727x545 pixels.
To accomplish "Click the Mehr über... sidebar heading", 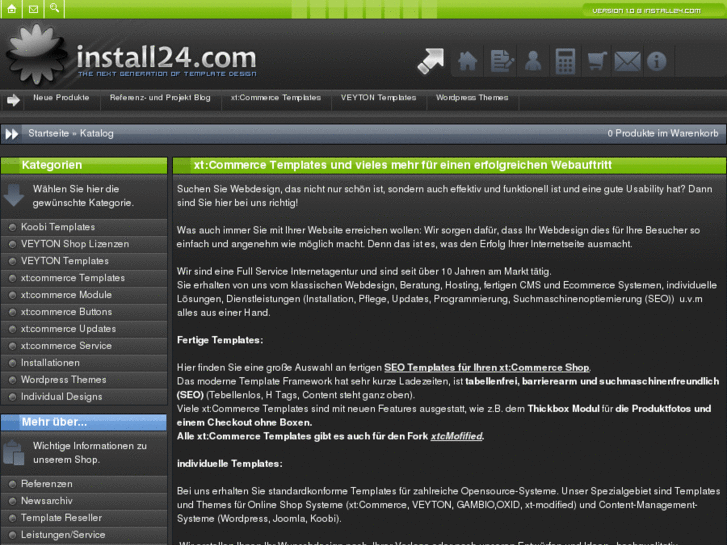I will click(x=54, y=422).
